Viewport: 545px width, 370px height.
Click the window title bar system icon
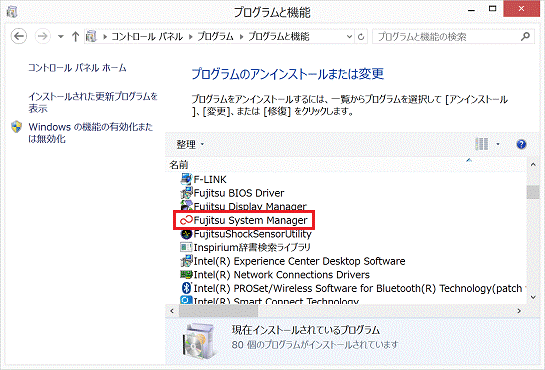click(11, 12)
